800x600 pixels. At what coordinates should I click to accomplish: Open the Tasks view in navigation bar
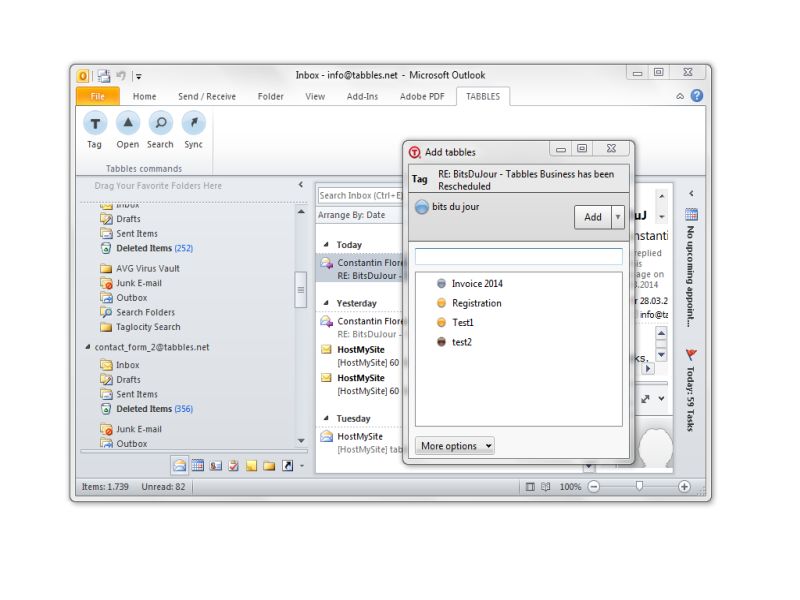click(233, 465)
